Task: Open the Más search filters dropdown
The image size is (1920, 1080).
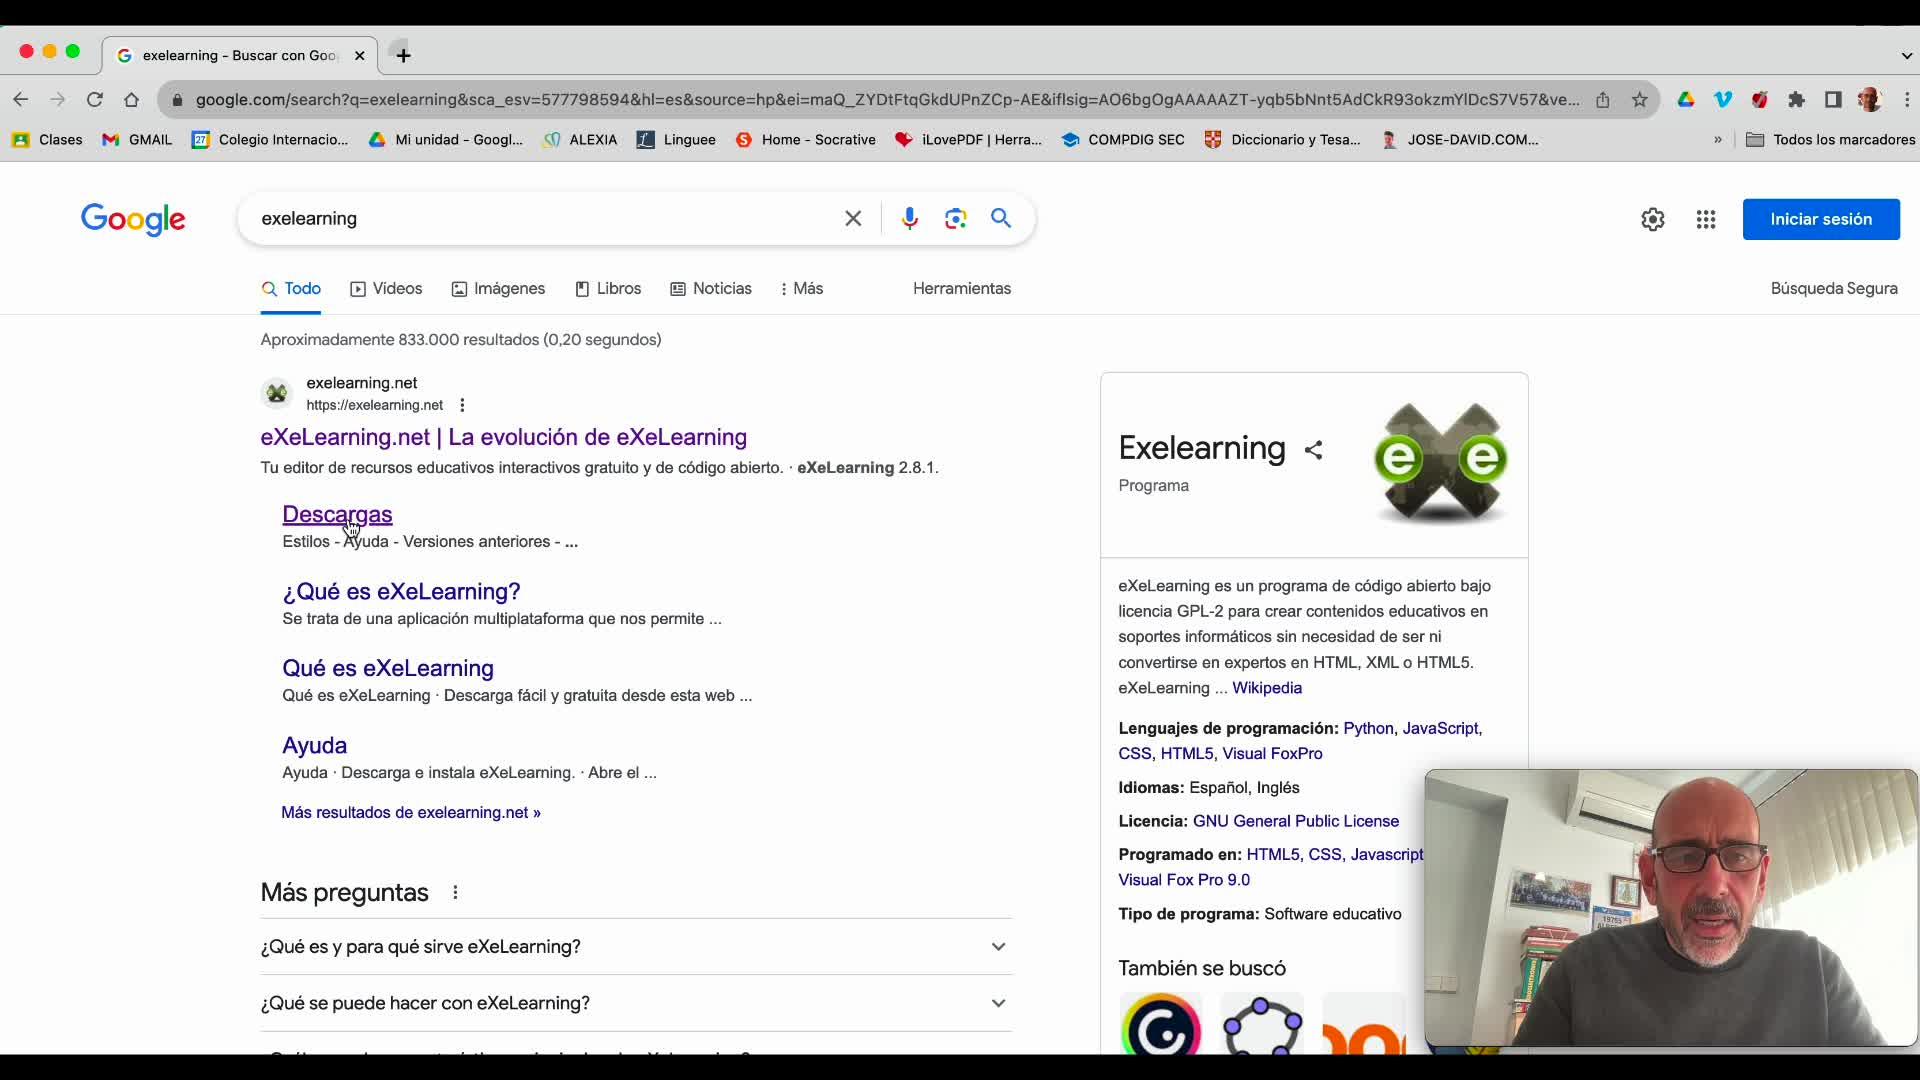Action: pos(802,288)
